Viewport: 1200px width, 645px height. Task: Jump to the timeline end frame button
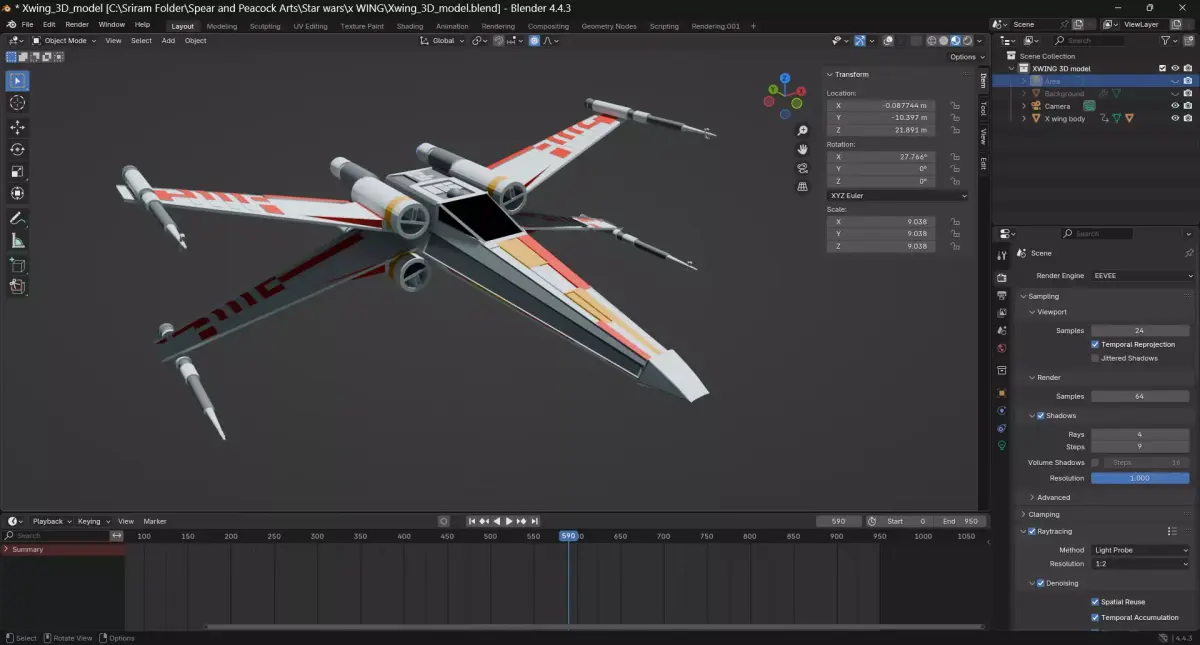[x=535, y=521]
